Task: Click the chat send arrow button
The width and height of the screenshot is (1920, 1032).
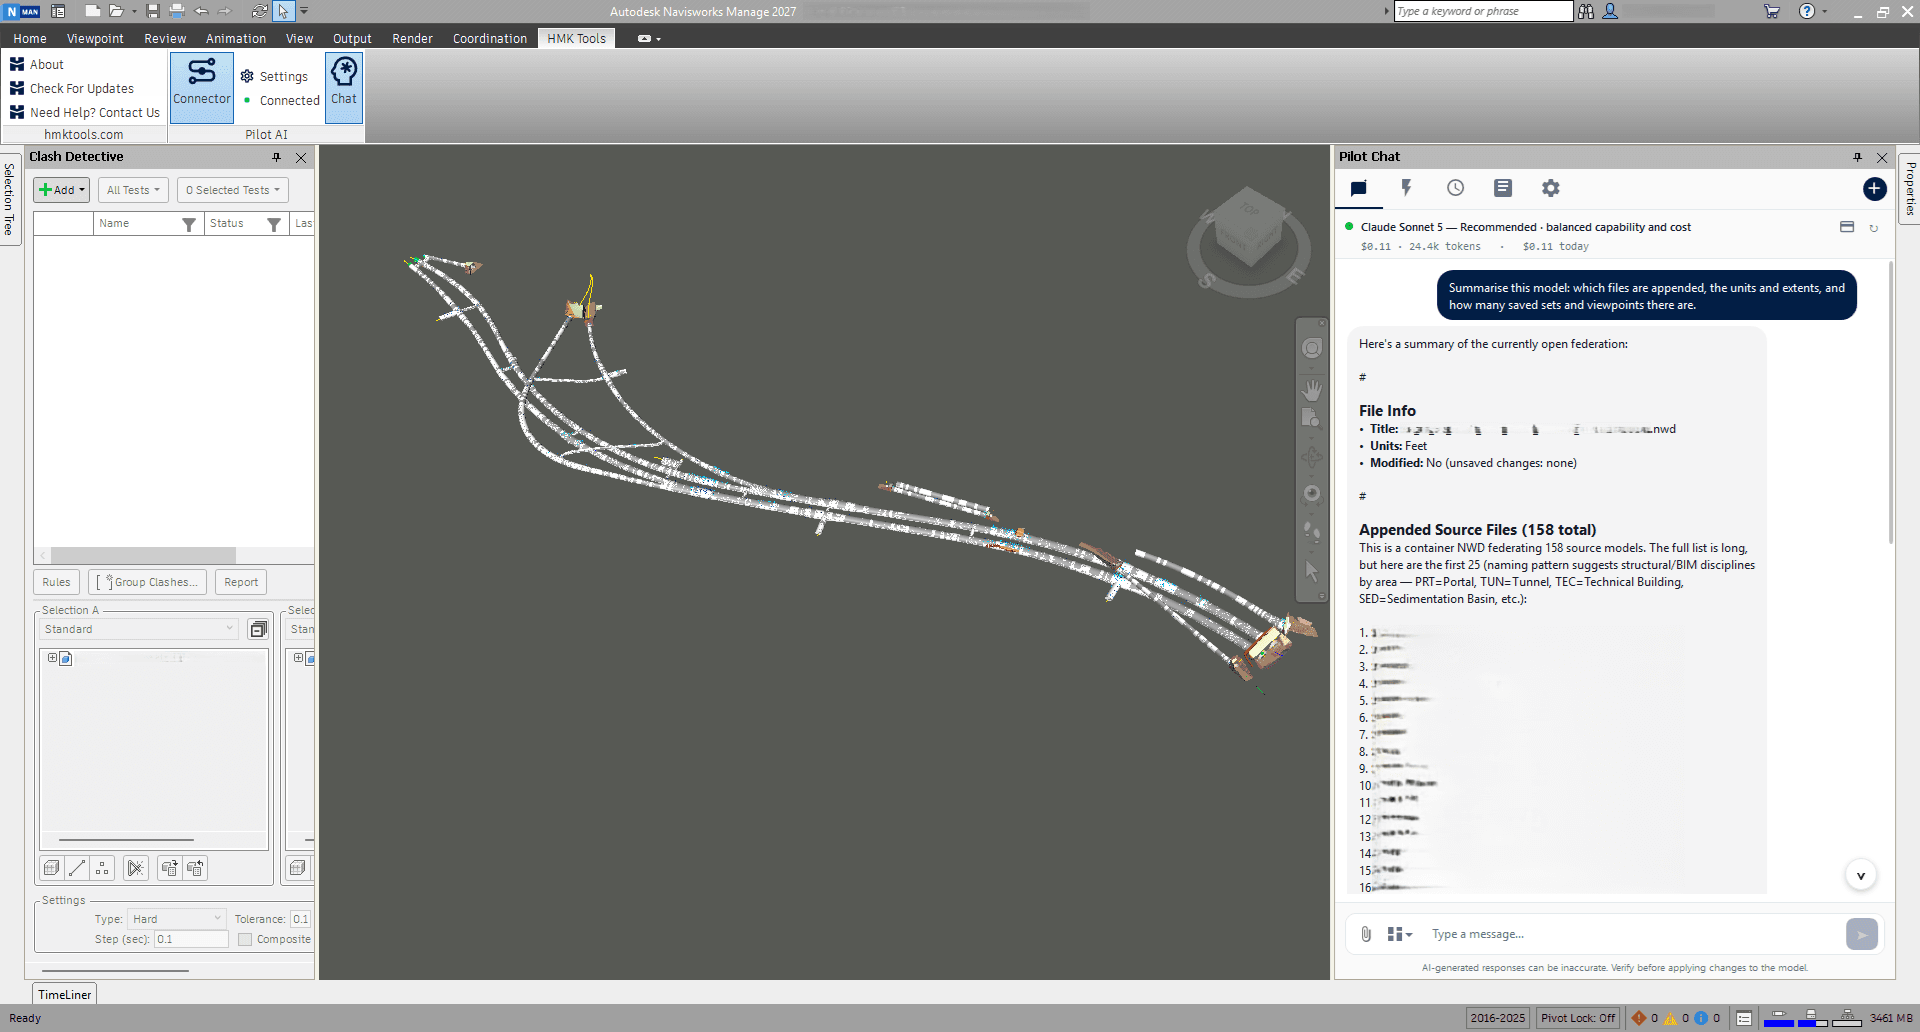Action: pos(1861,934)
